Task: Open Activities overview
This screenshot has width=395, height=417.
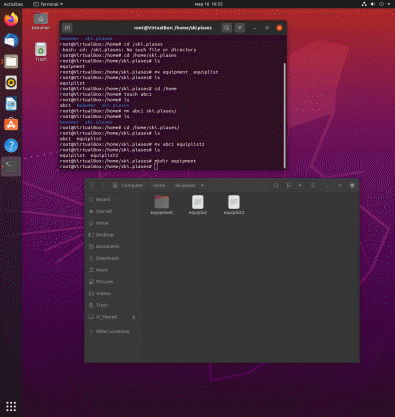Action: [x=13, y=4]
